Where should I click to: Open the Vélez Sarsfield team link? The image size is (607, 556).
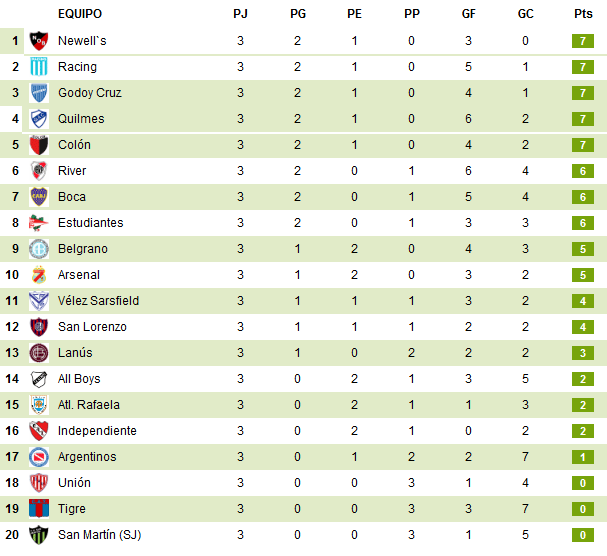click(98, 301)
